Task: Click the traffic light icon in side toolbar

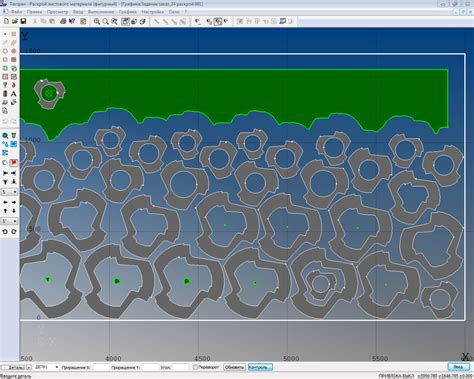Action: [5, 94]
